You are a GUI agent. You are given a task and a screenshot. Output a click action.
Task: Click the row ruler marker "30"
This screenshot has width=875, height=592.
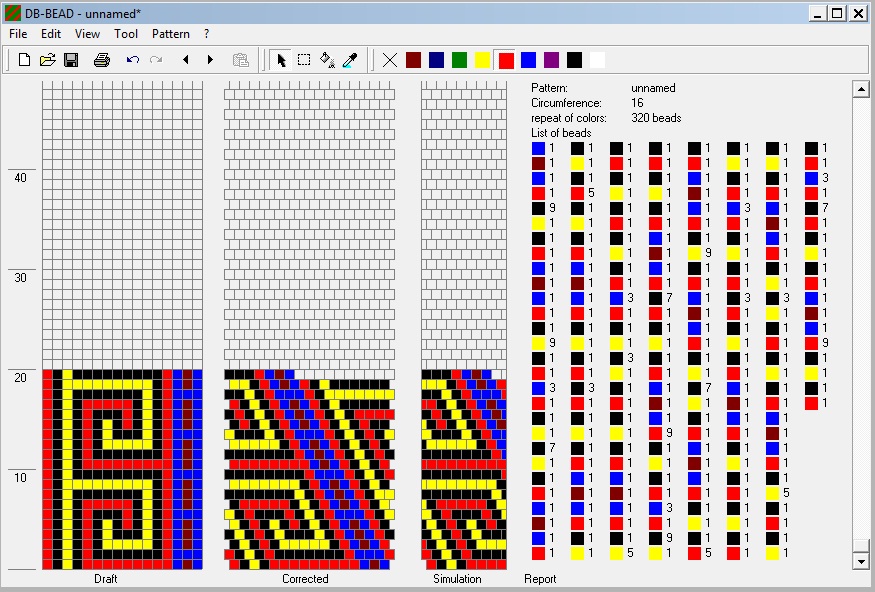tap(20, 277)
